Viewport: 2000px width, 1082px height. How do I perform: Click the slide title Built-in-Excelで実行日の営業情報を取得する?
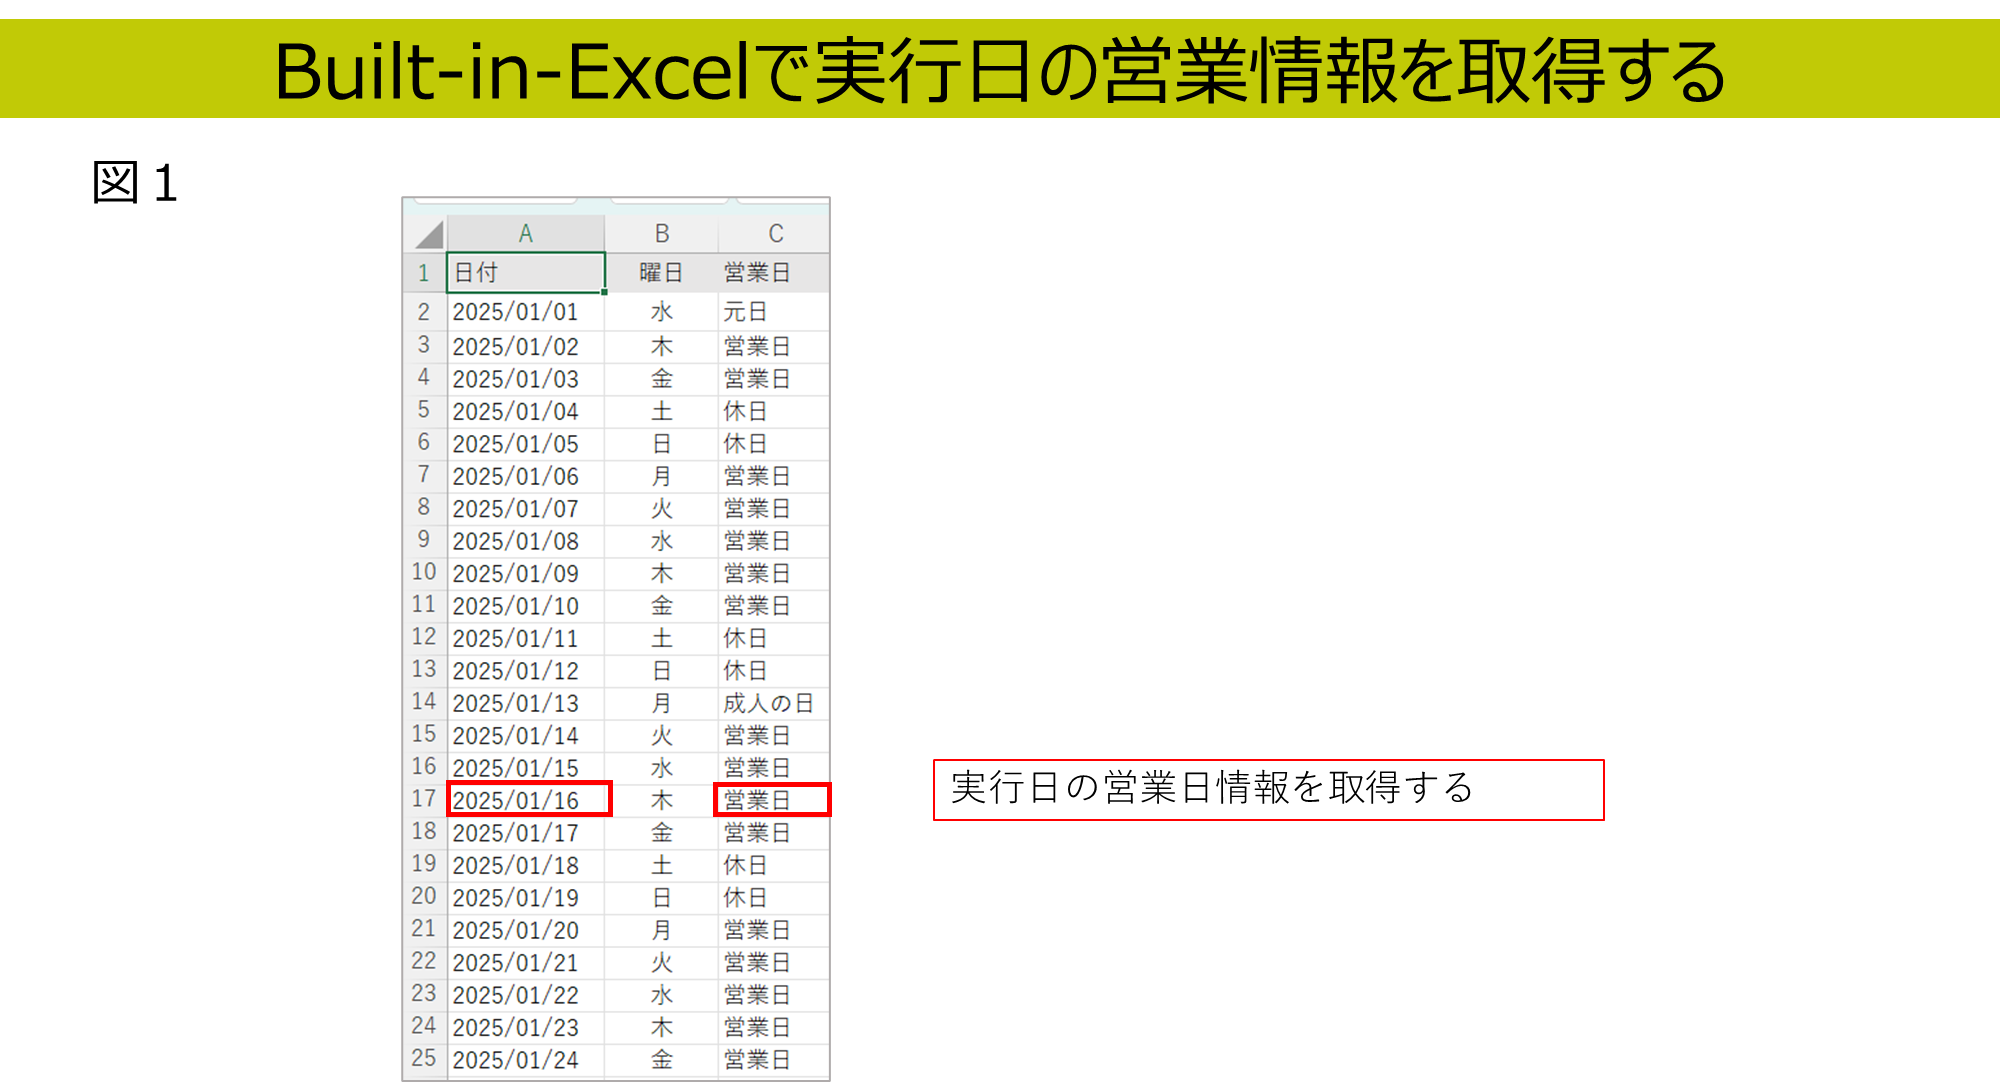pos(1000,70)
